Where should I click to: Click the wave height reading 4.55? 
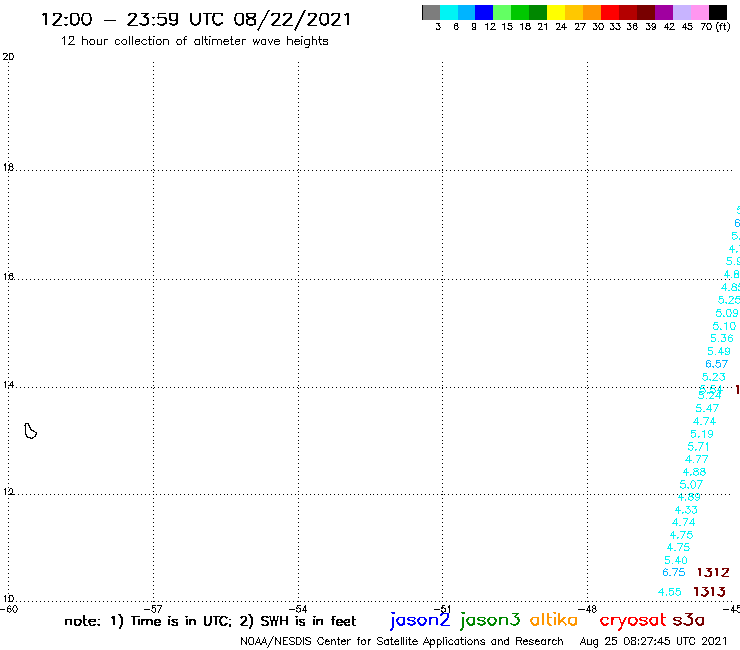pyautogui.click(x=670, y=592)
